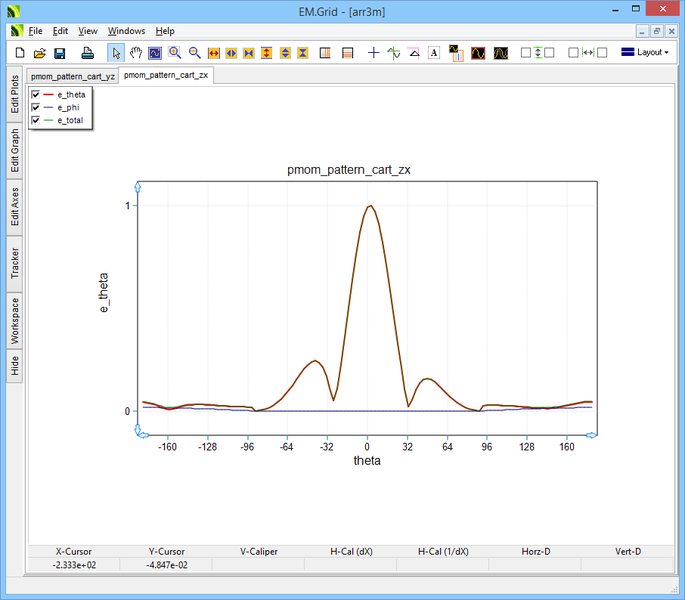685x600 pixels.
Task: Open the Tracker side panel
Action: coord(15,262)
